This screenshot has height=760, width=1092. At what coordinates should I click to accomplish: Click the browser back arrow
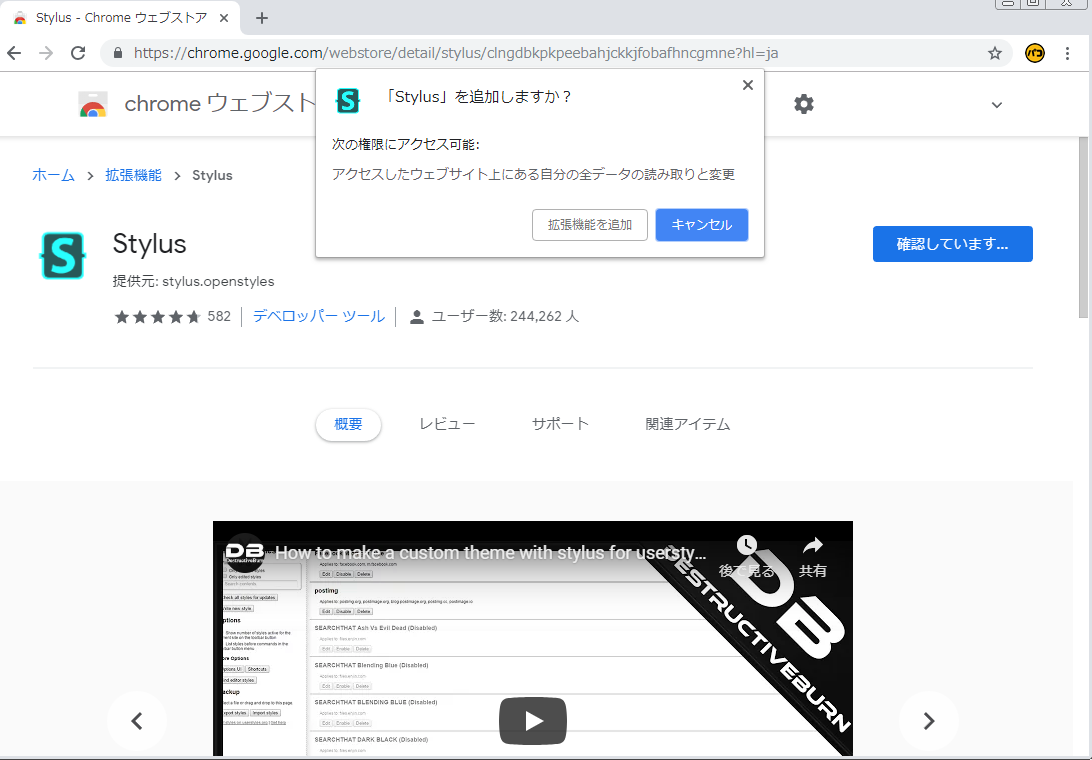pyautogui.click(x=14, y=53)
